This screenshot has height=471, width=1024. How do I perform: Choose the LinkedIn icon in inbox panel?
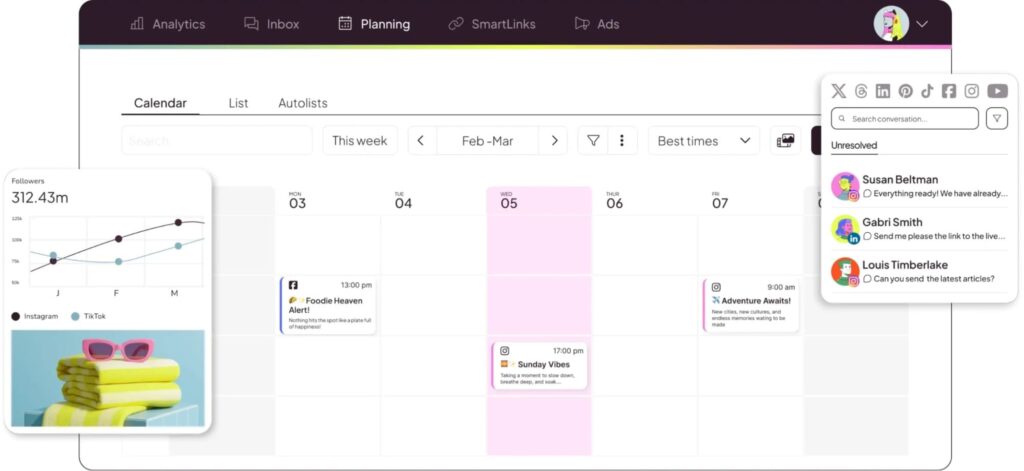point(883,91)
